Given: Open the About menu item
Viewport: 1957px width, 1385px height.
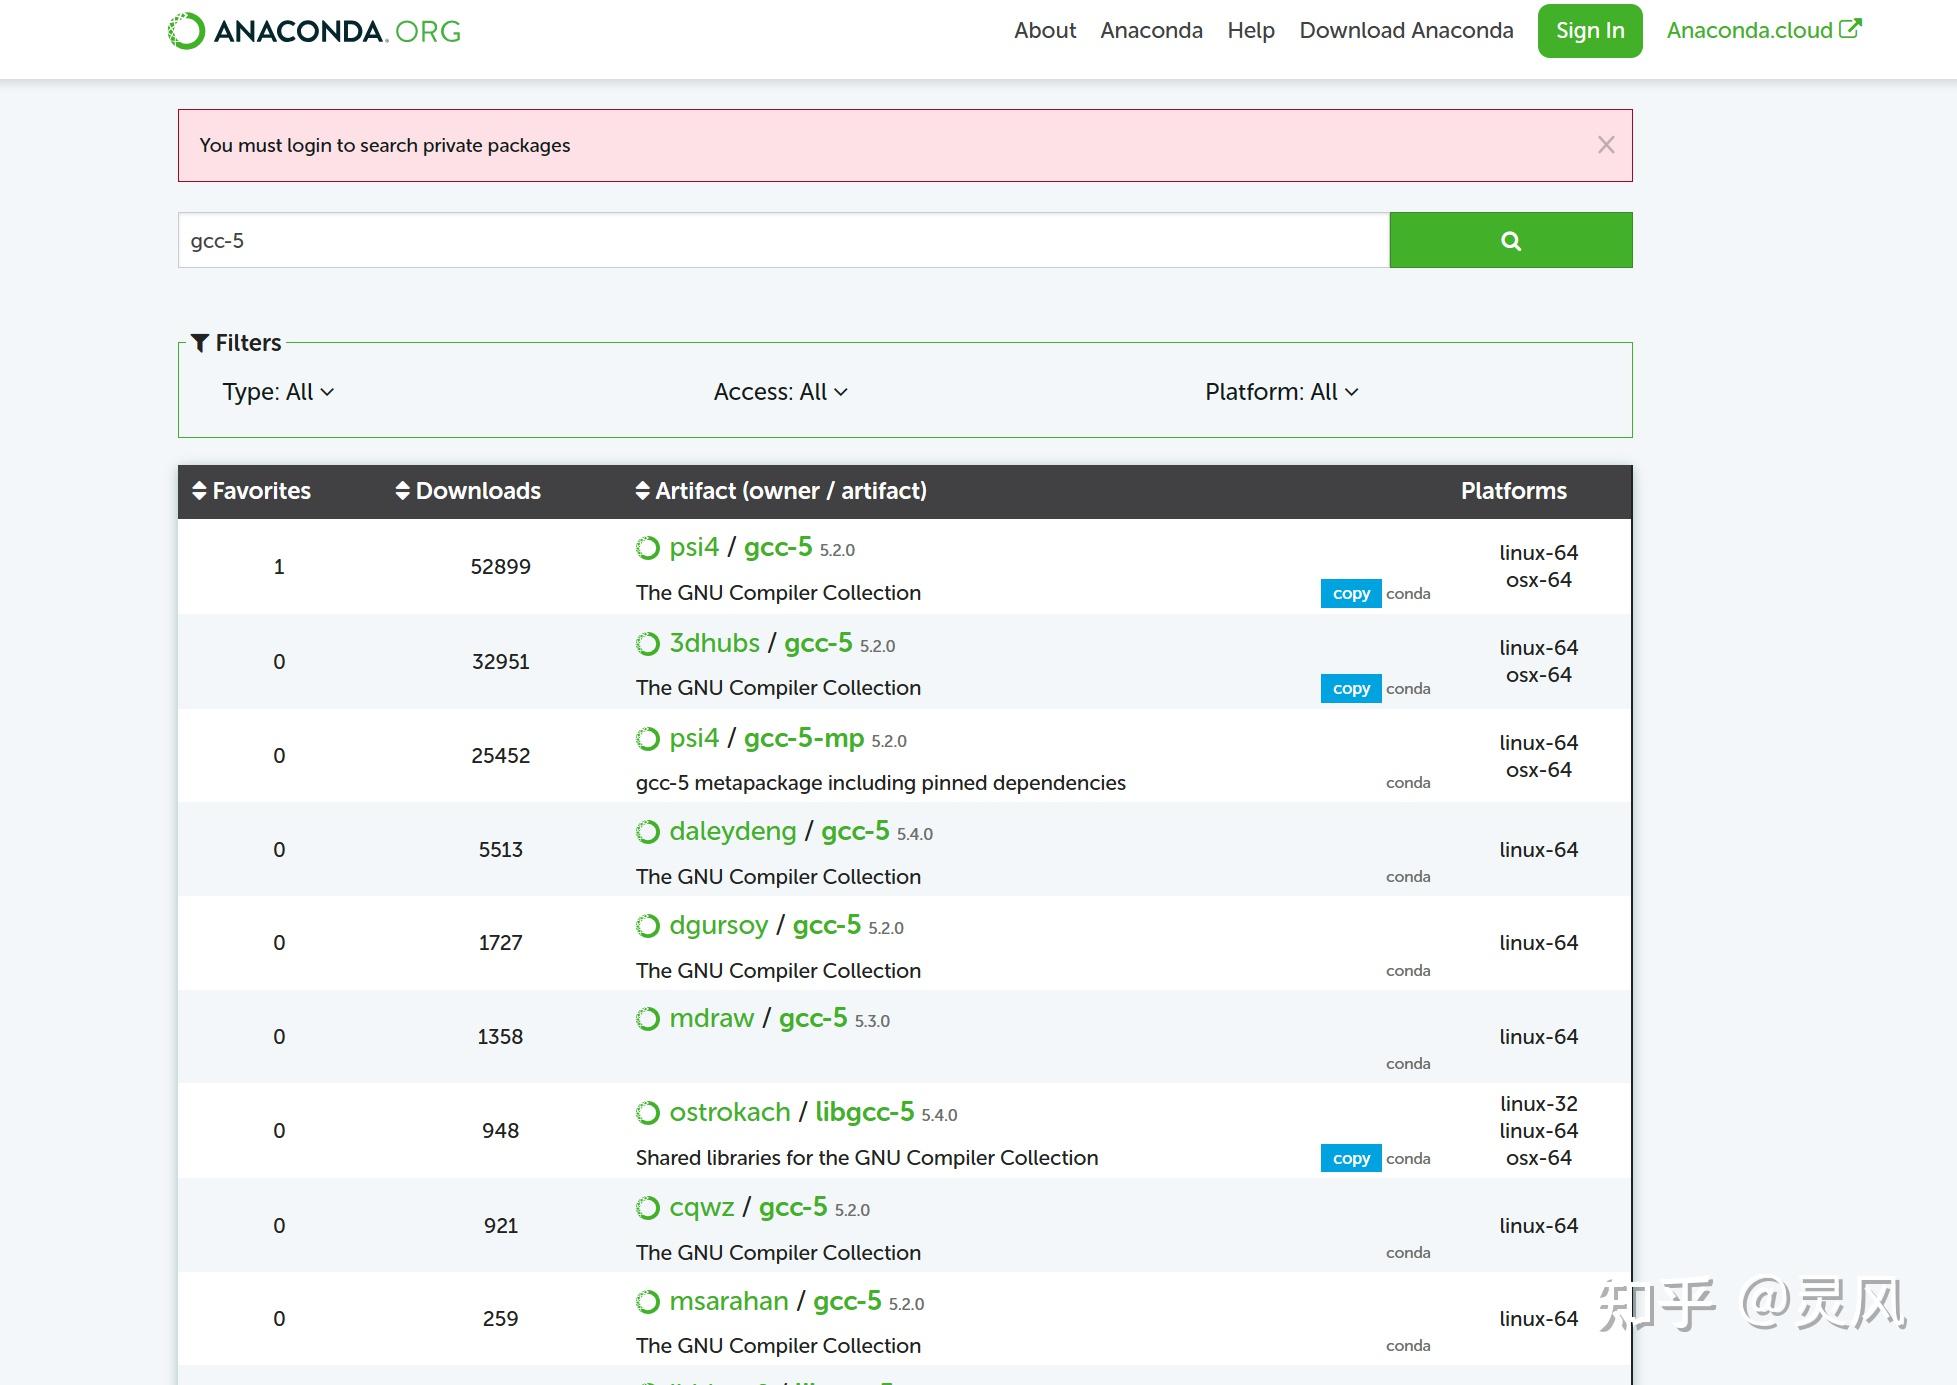Looking at the screenshot, I should coord(1044,31).
